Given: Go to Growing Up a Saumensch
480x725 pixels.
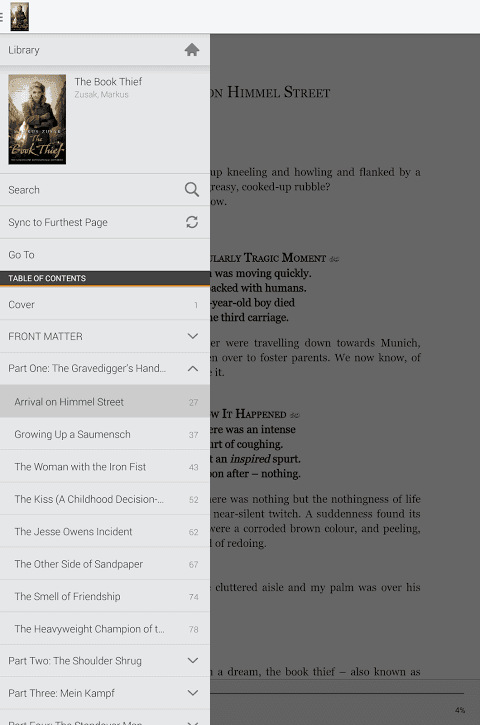Looking at the screenshot, I should click(105, 434).
